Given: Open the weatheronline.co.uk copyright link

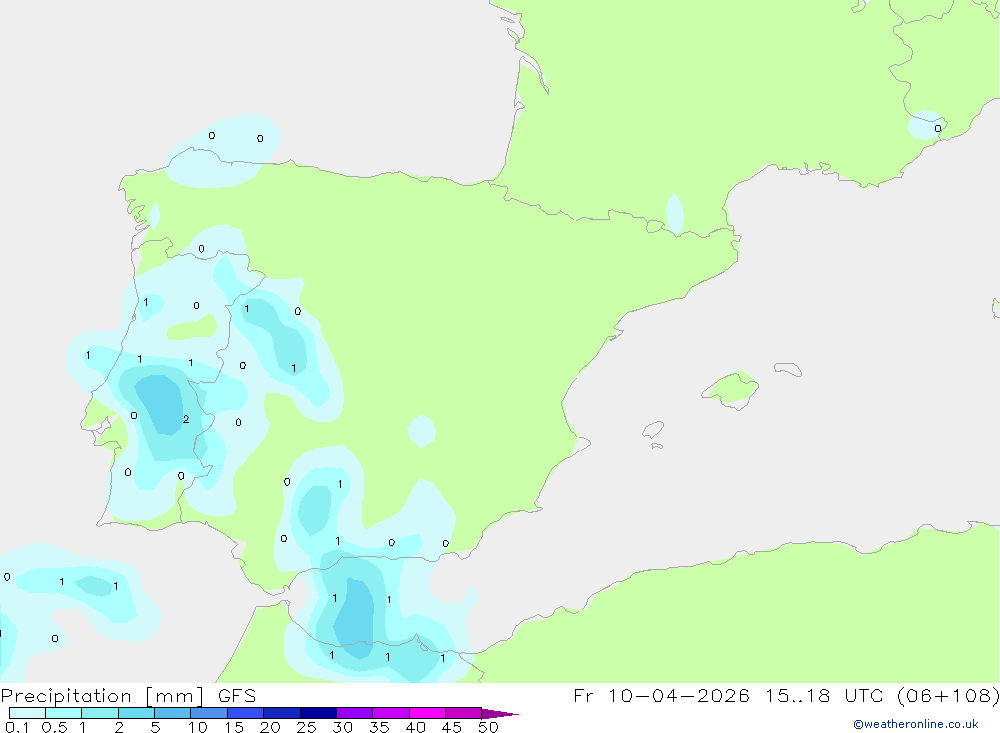Looking at the screenshot, I should coord(916,724).
